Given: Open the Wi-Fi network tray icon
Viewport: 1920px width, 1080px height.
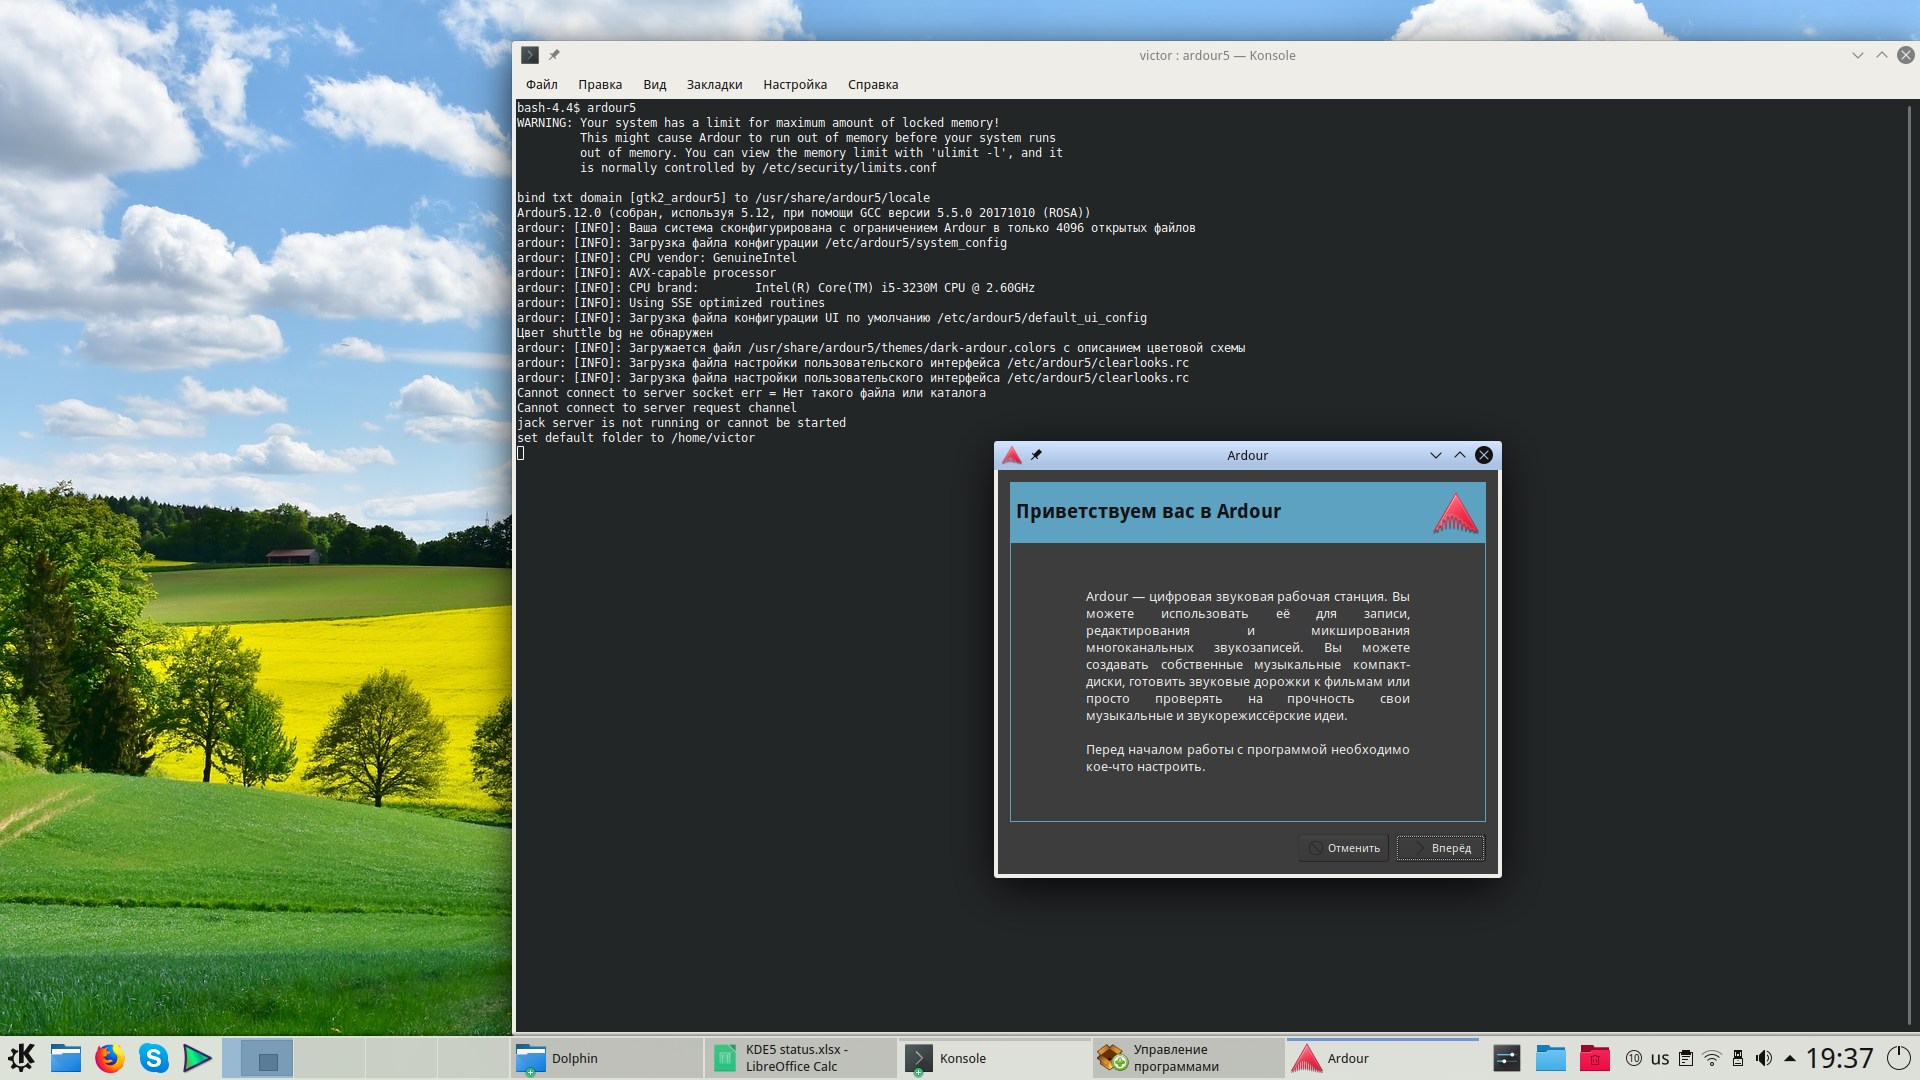Looking at the screenshot, I should 1712,1058.
